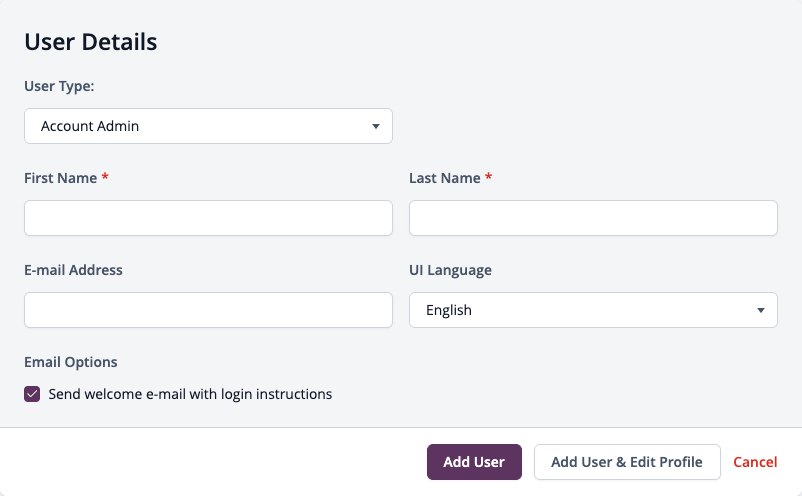Uncheck the send welcome e-mail checkbox
This screenshot has height=496, width=802.
[32, 394]
